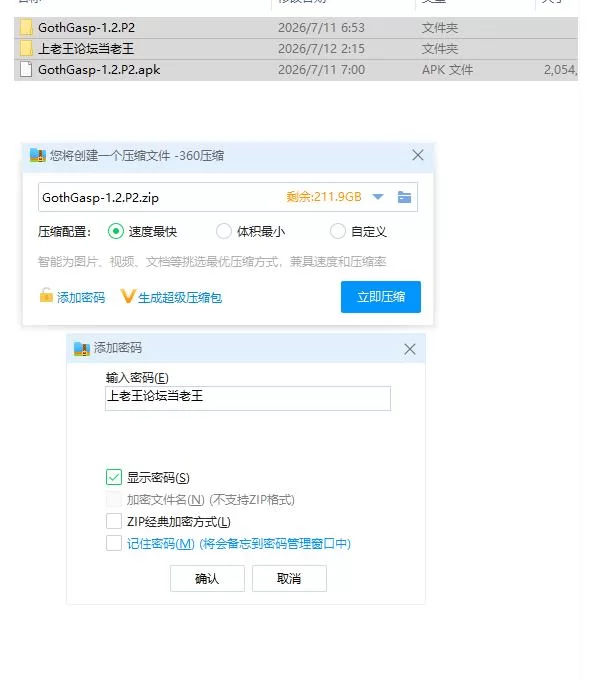Image resolution: width=593 pixels, height=682 pixels.
Task: Open the 生成超级压缩包 link
Action: pos(180,298)
